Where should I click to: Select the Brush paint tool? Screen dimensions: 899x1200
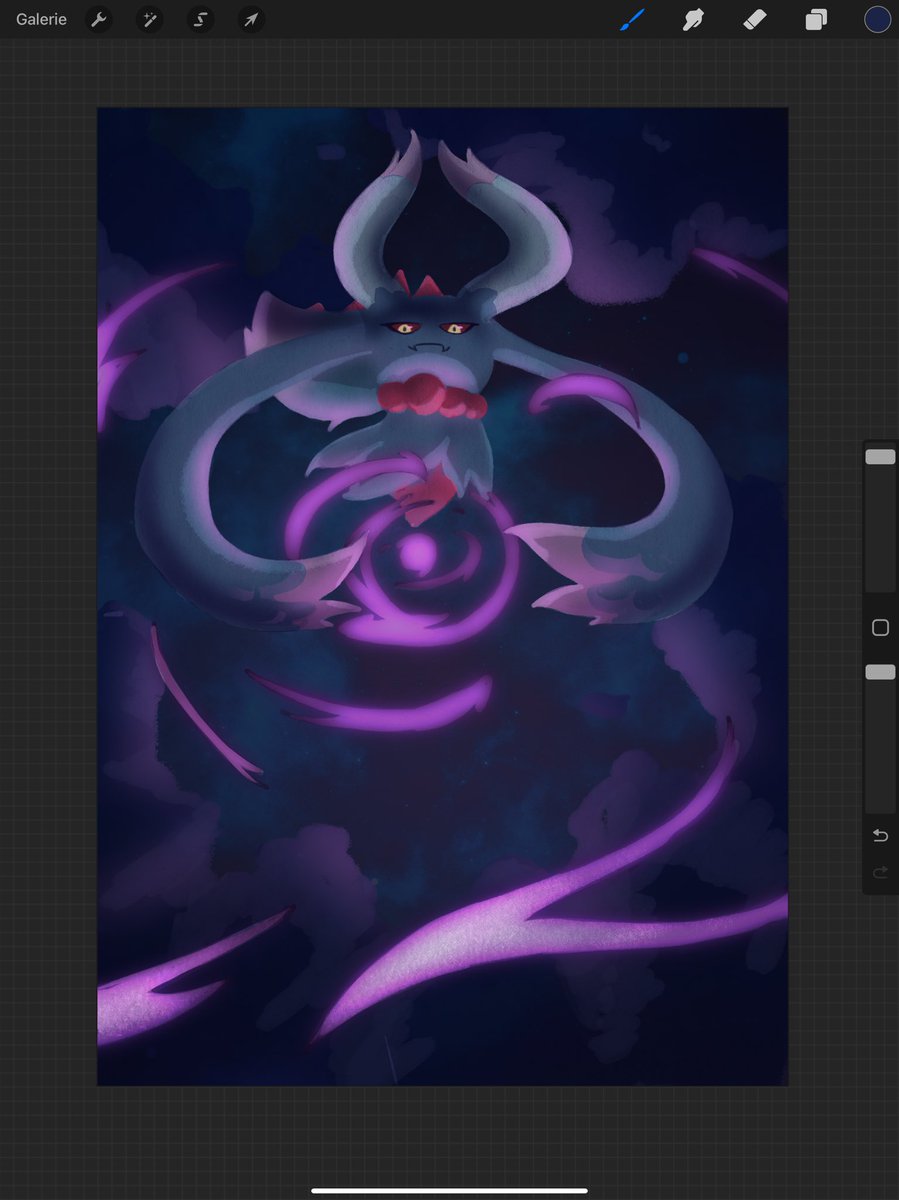(632, 19)
